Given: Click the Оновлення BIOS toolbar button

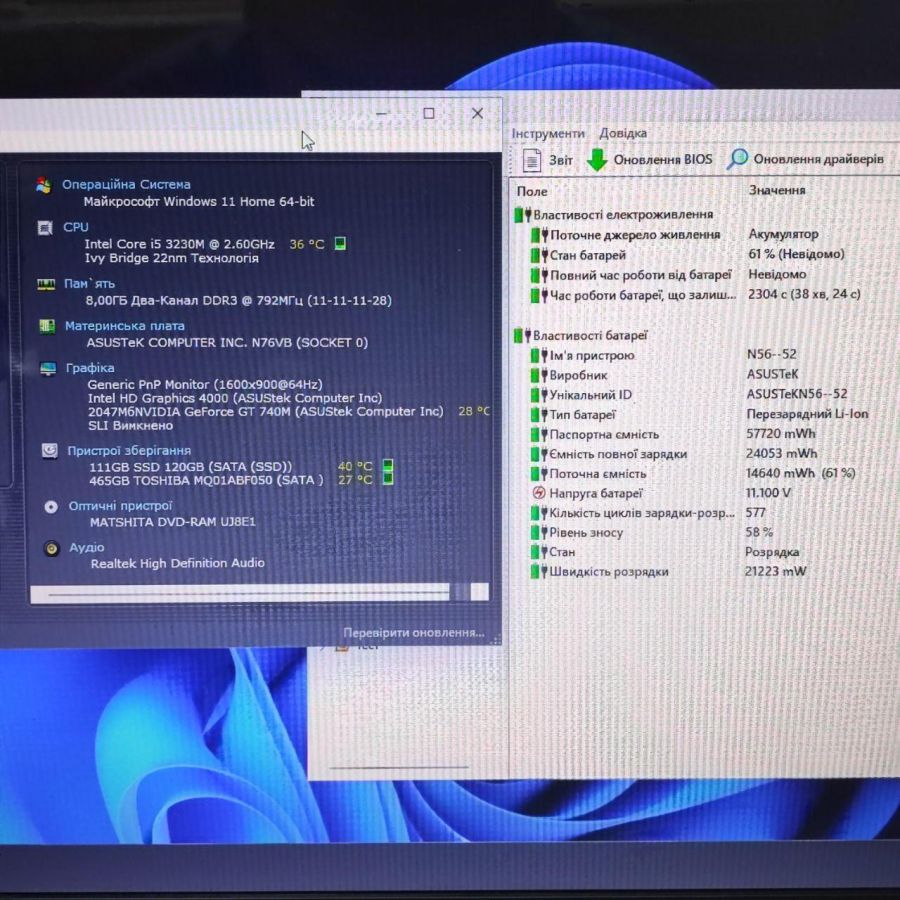Looking at the screenshot, I should (649, 160).
